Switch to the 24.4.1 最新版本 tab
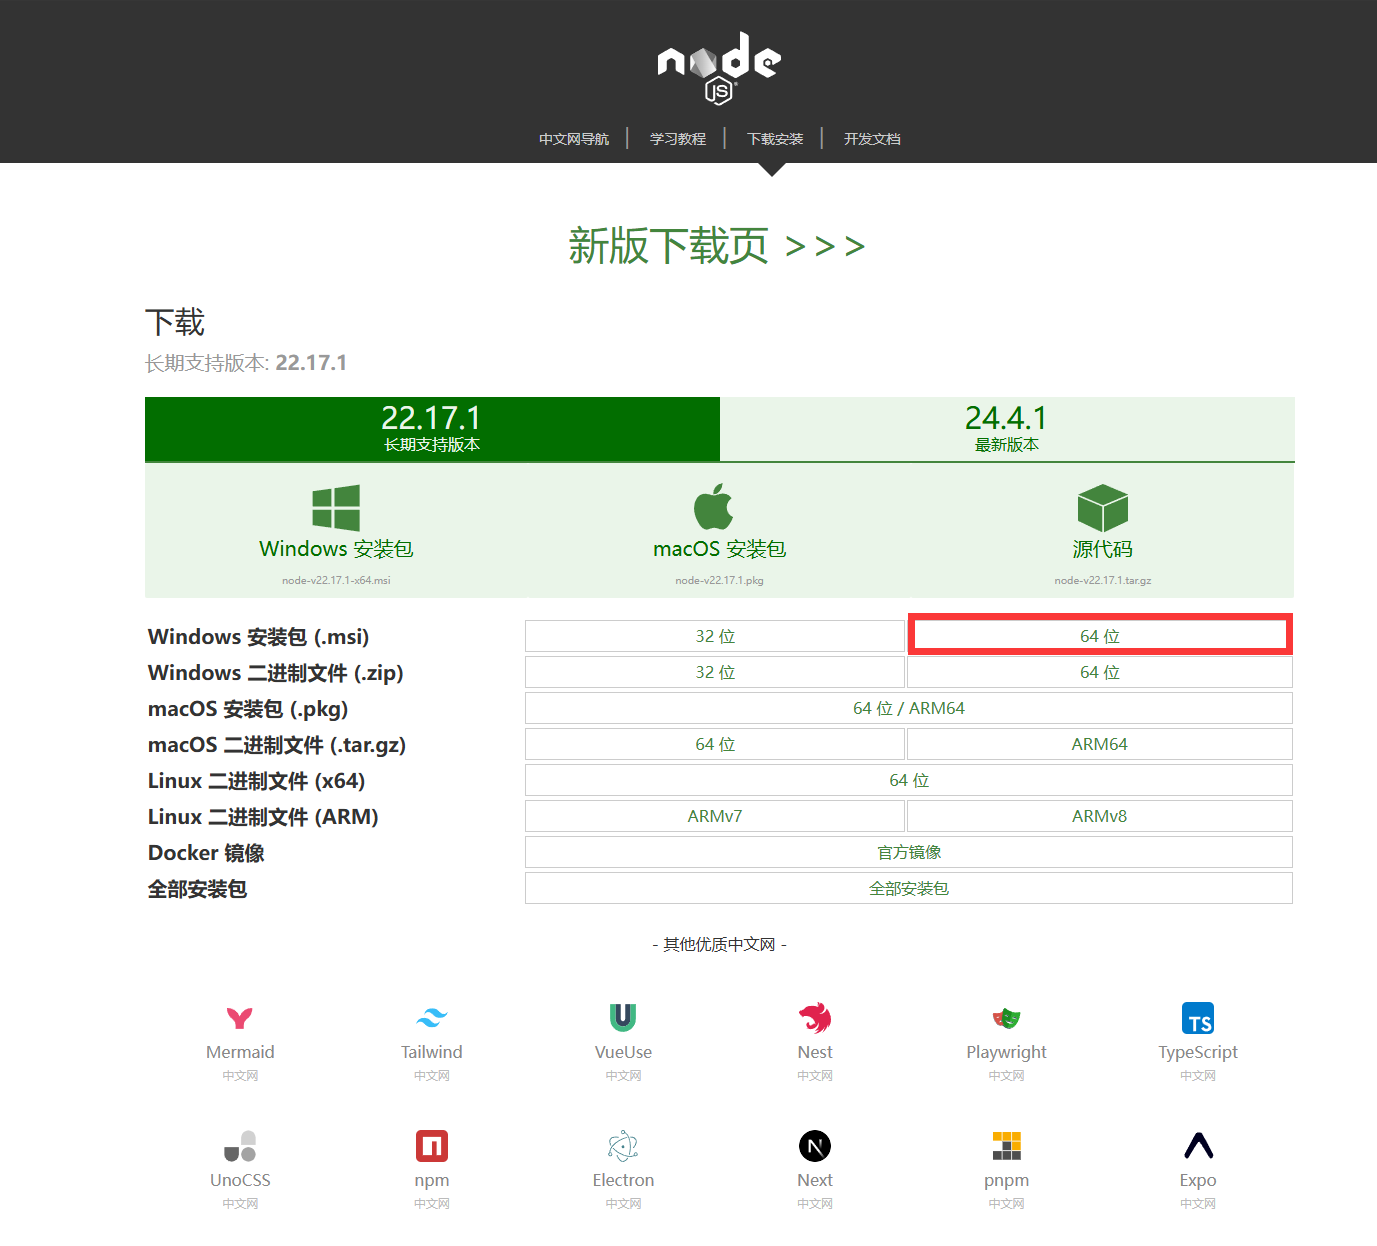1377x1246 pixels. 1006,429
